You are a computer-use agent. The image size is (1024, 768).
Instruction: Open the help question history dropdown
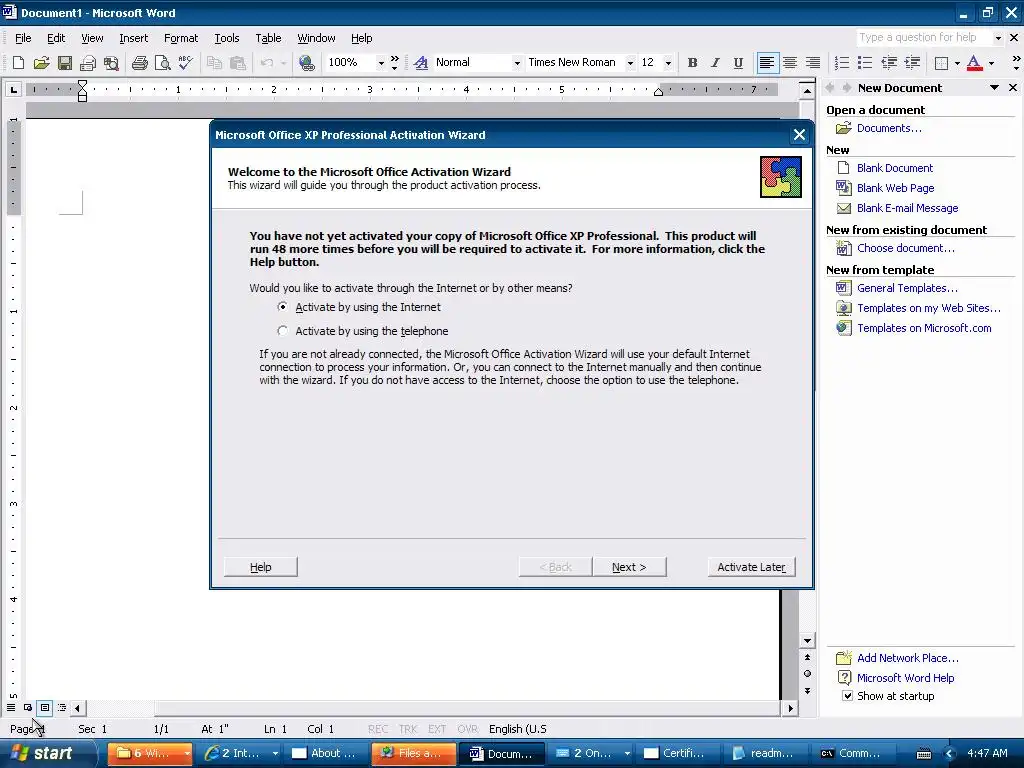click(x=998, y=38)
